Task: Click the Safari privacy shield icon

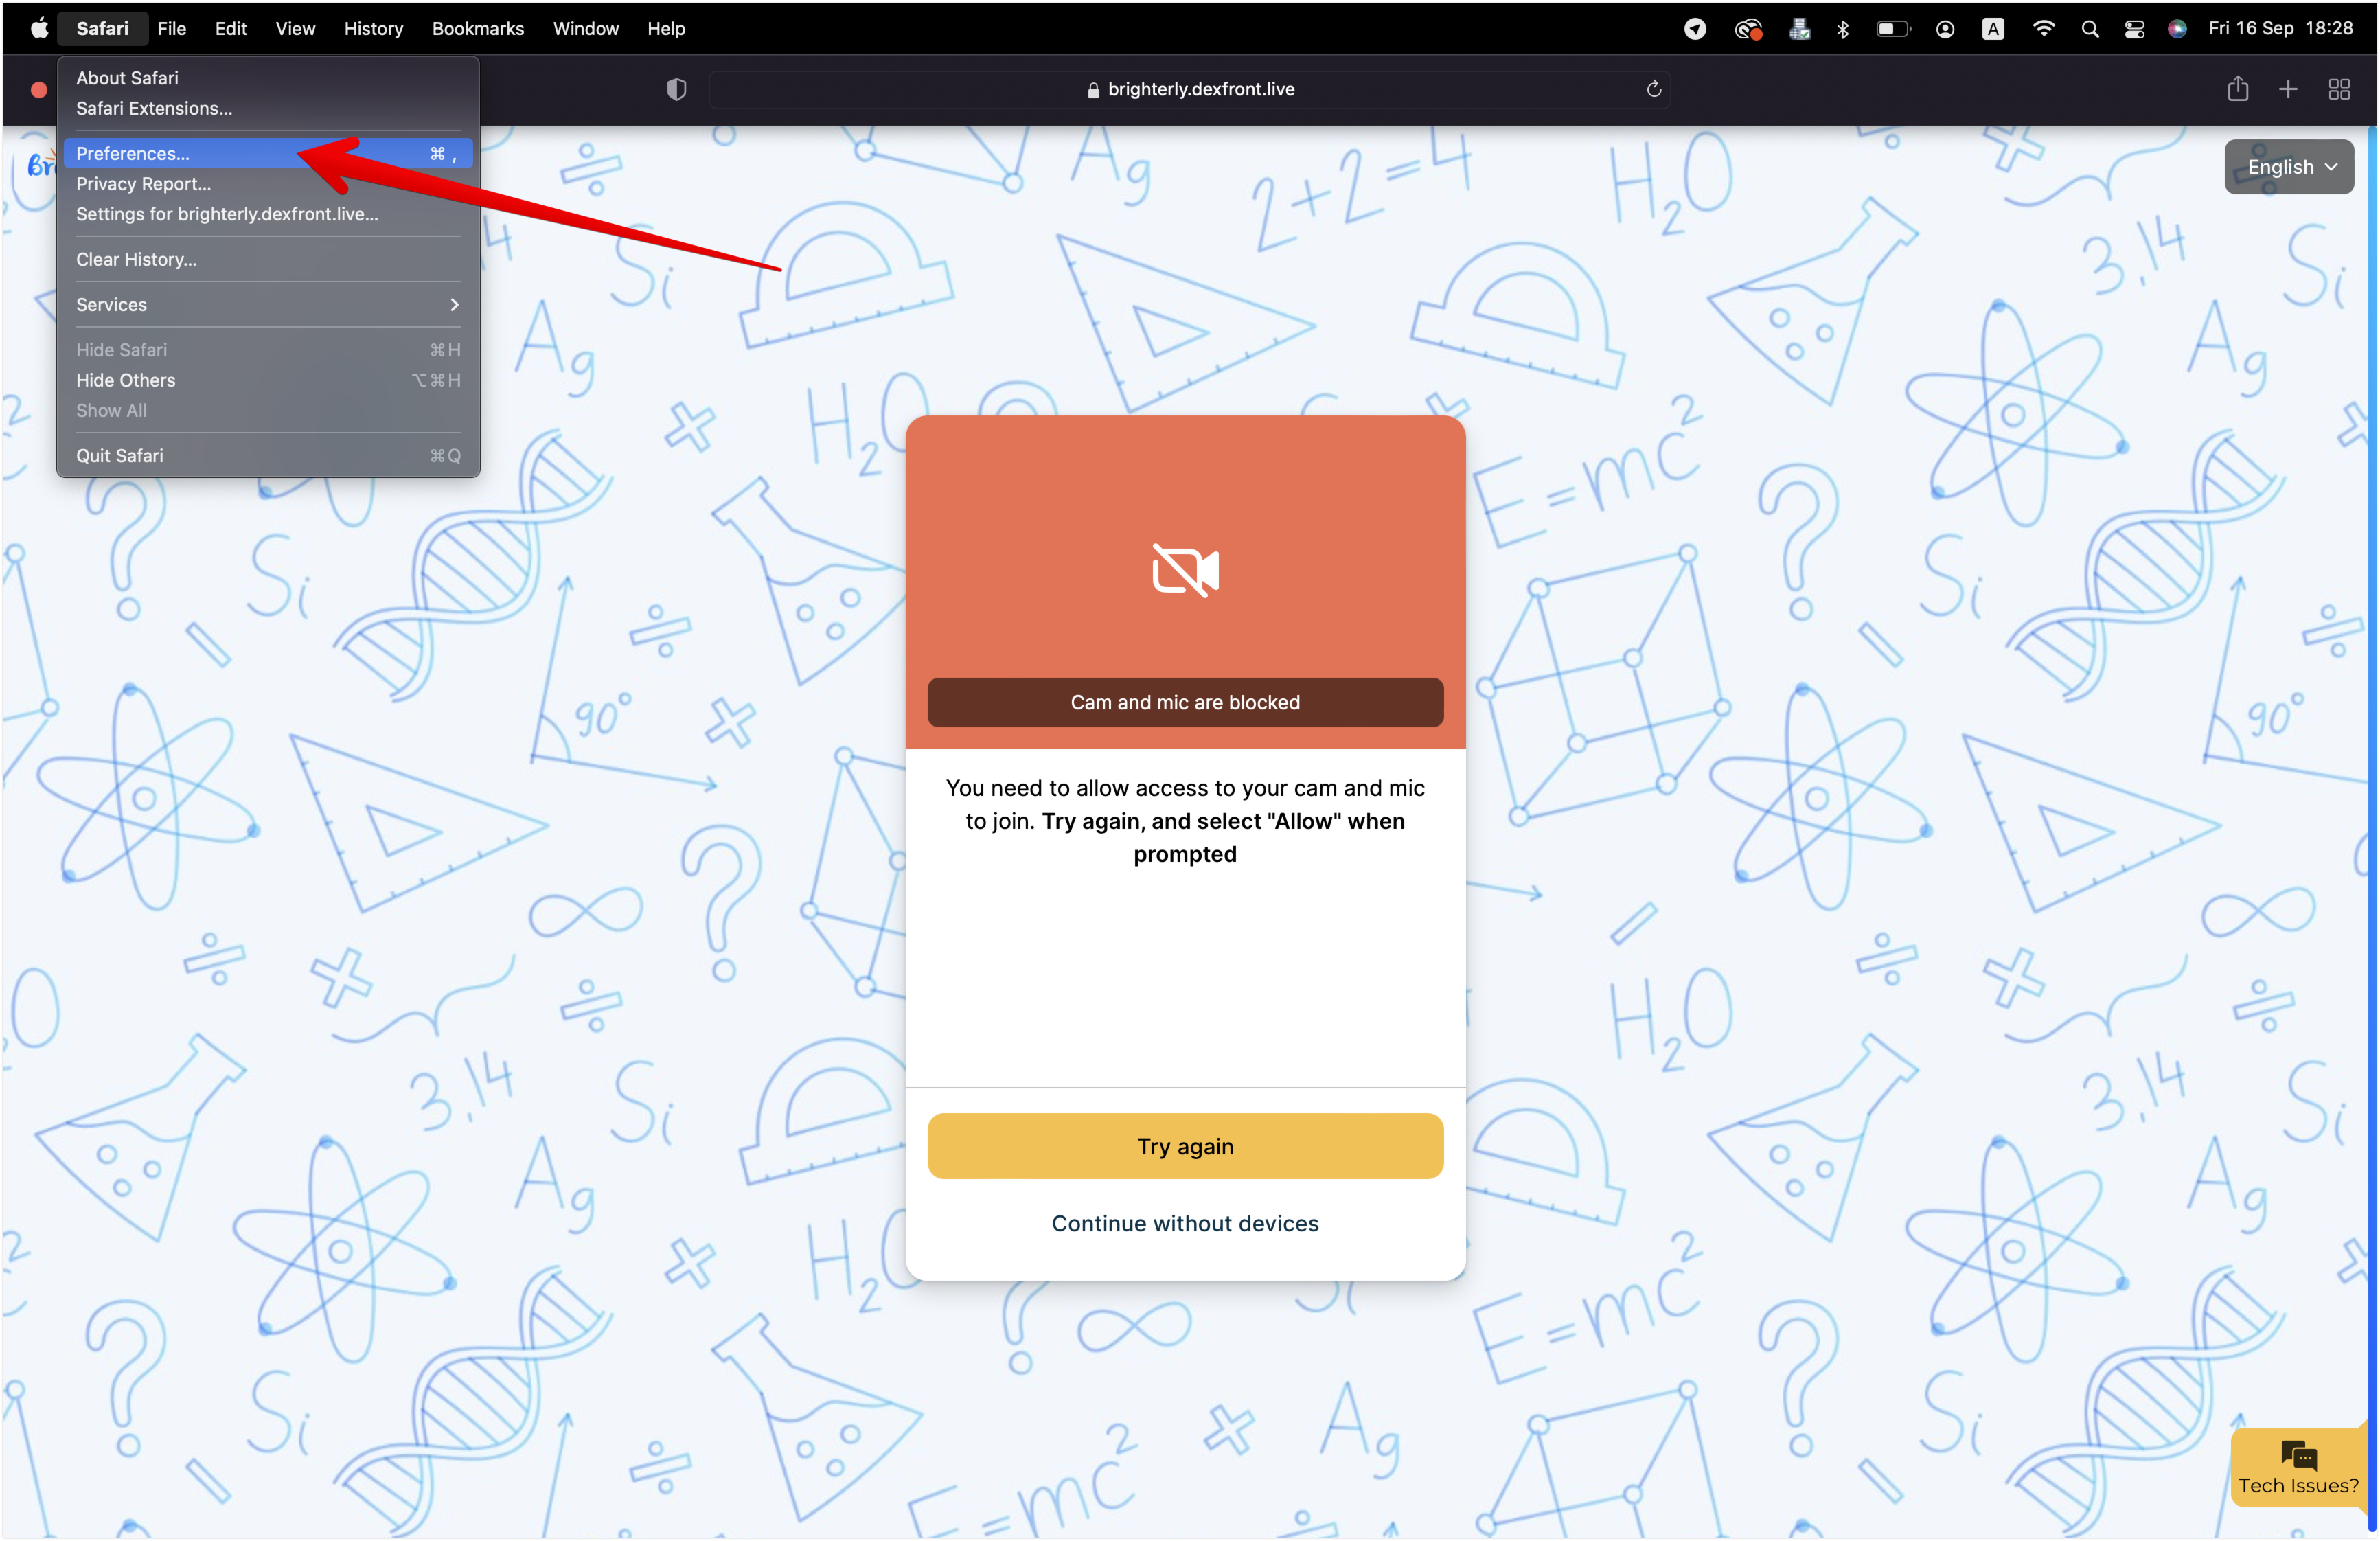Action: (x=677, y=89)
